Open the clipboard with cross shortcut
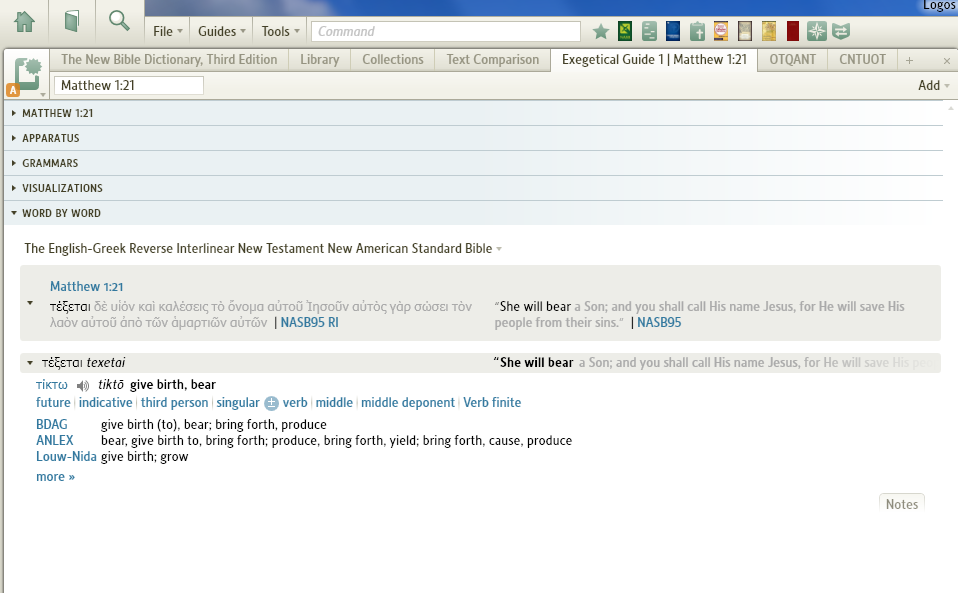Image resolution: width=958 pixels, height=593 pixels. (x=697, y=31)
